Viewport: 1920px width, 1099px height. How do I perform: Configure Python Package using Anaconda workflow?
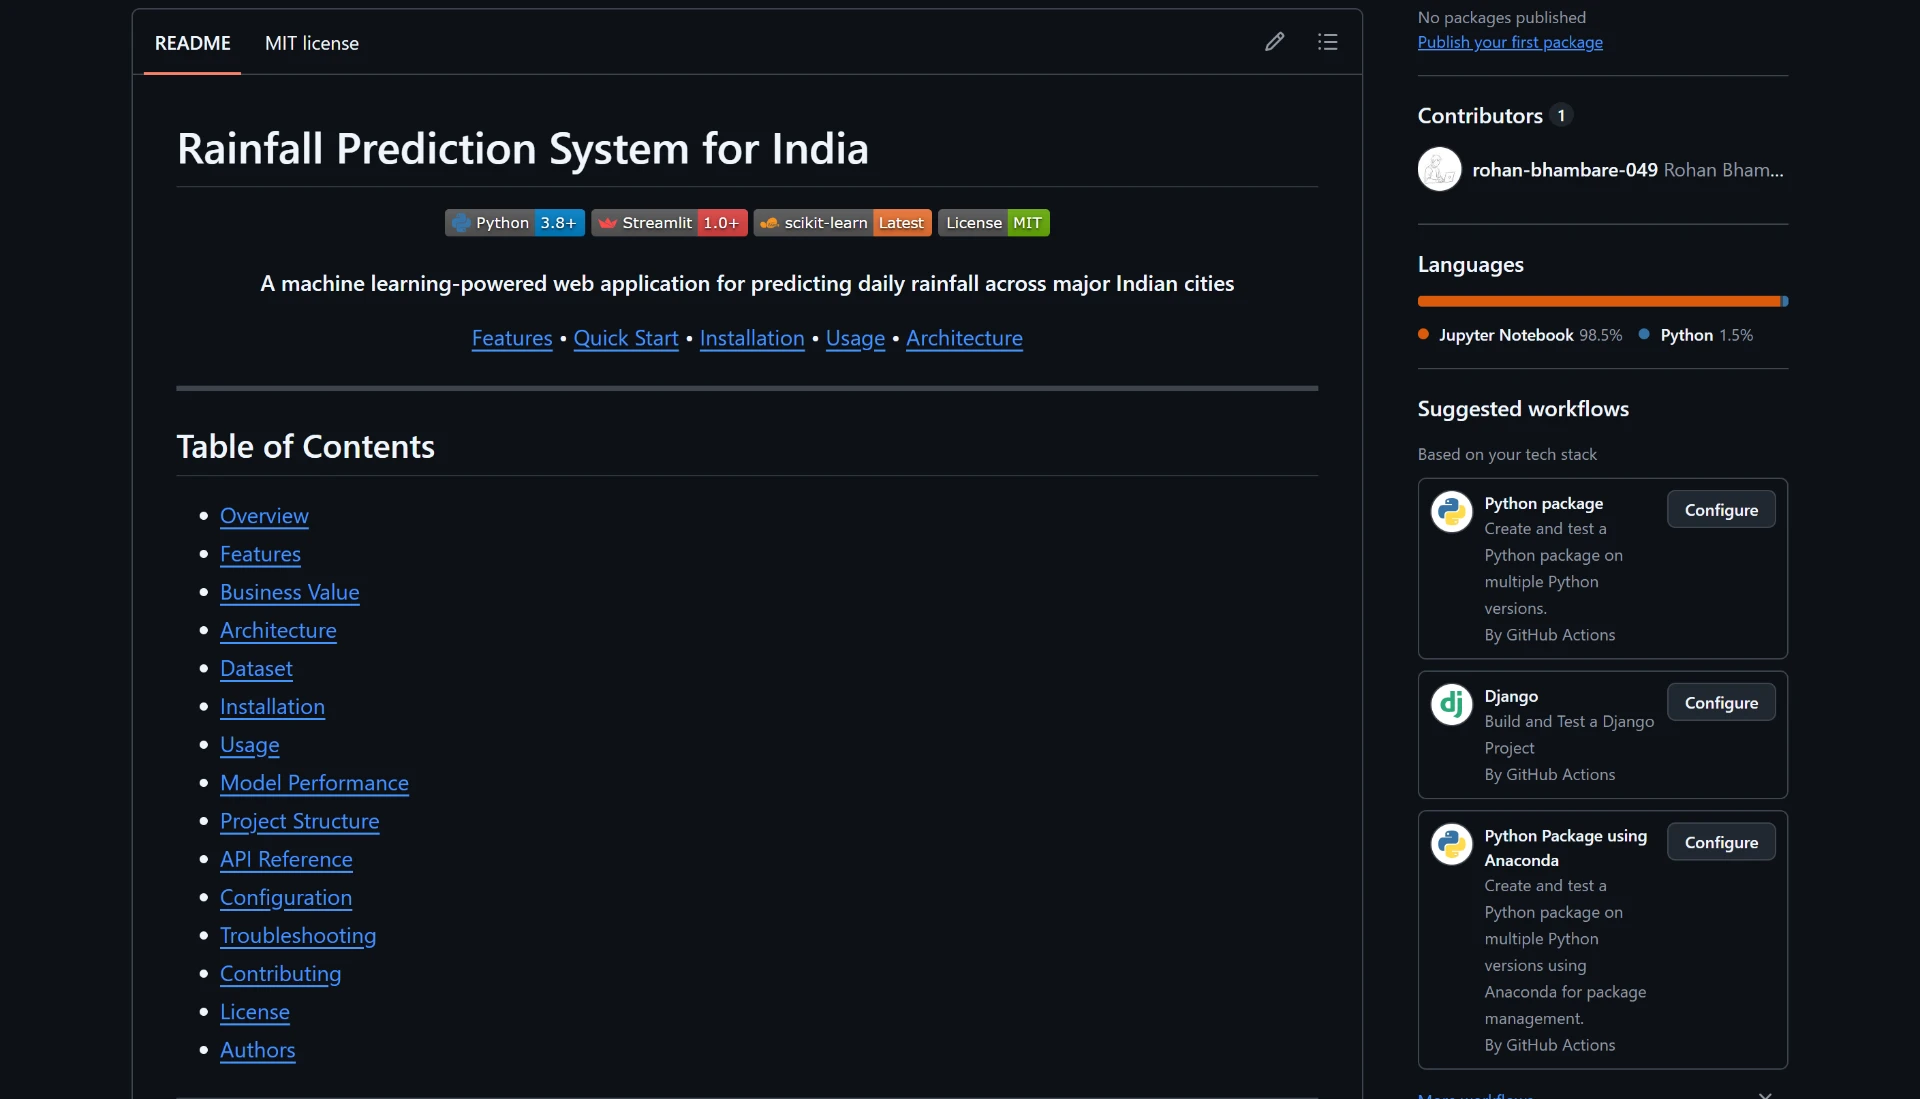tap(1721, 843)
